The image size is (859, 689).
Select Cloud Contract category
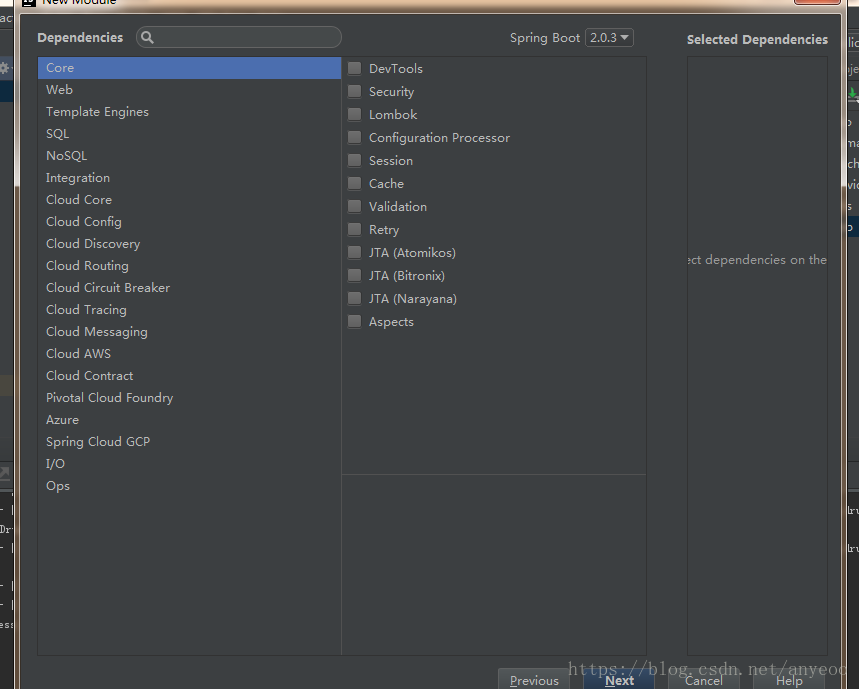click(x=190, y=376)
